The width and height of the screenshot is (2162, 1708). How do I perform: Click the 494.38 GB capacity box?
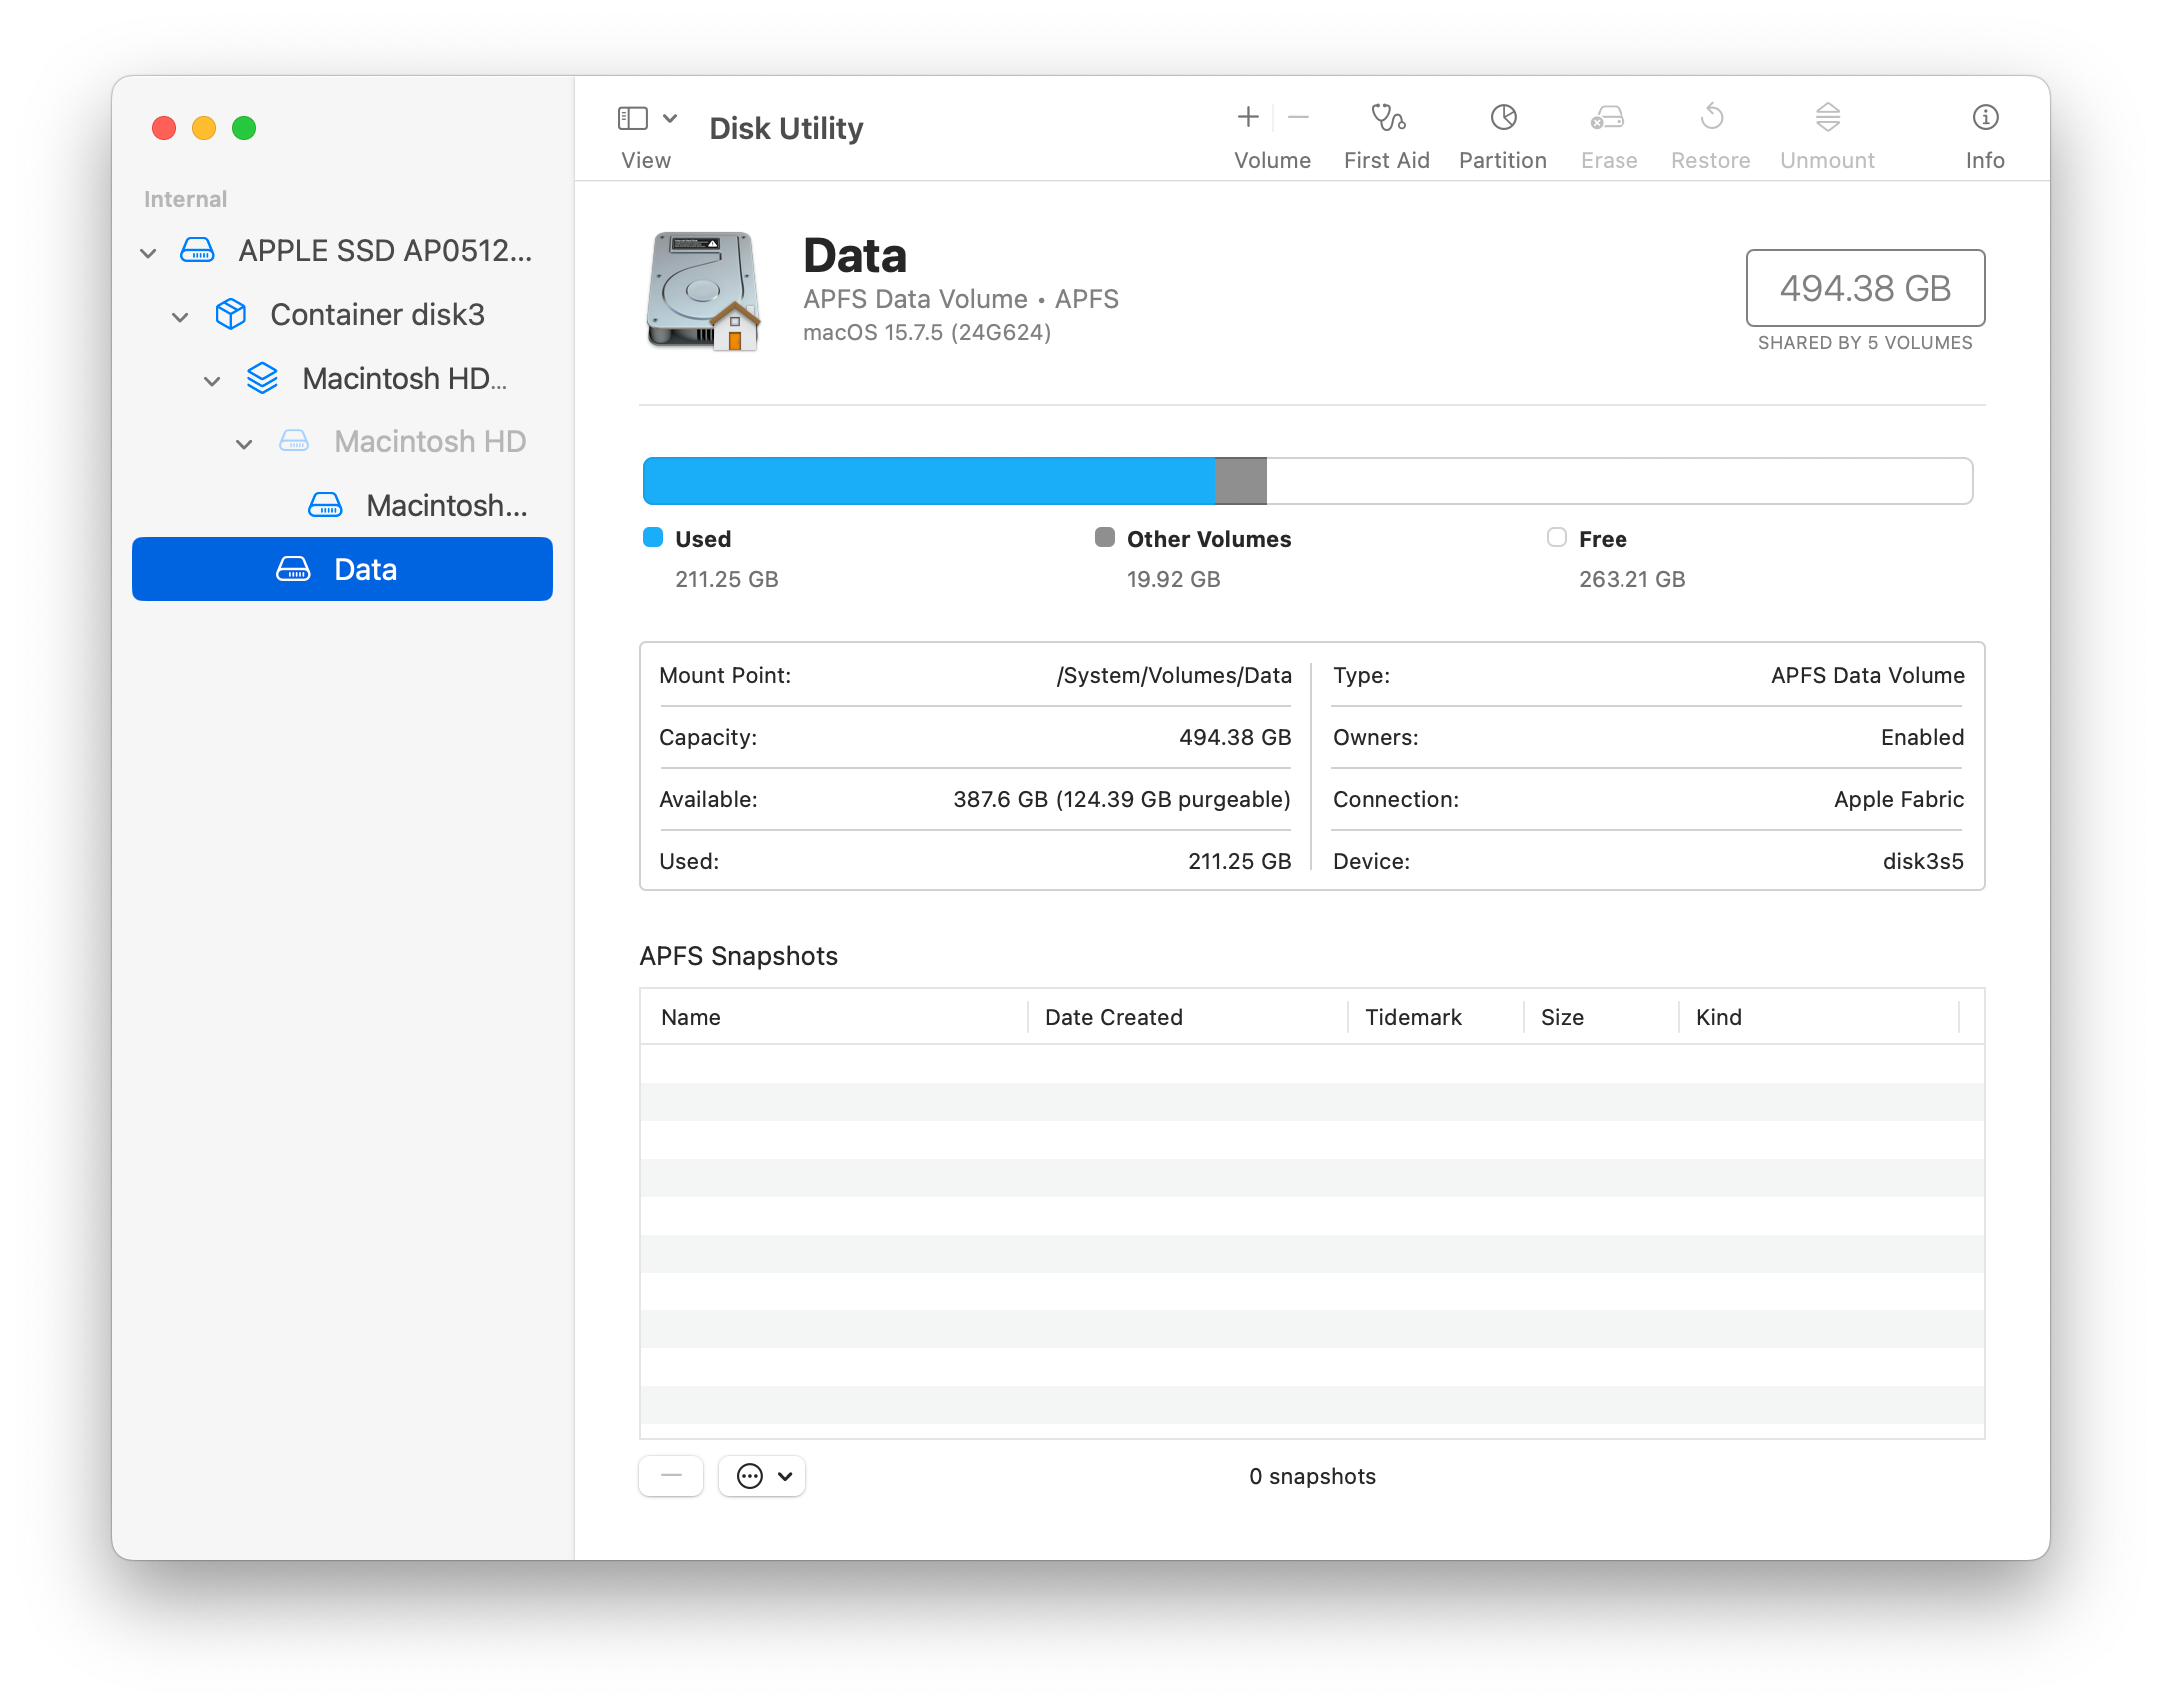pos(1865,288)
